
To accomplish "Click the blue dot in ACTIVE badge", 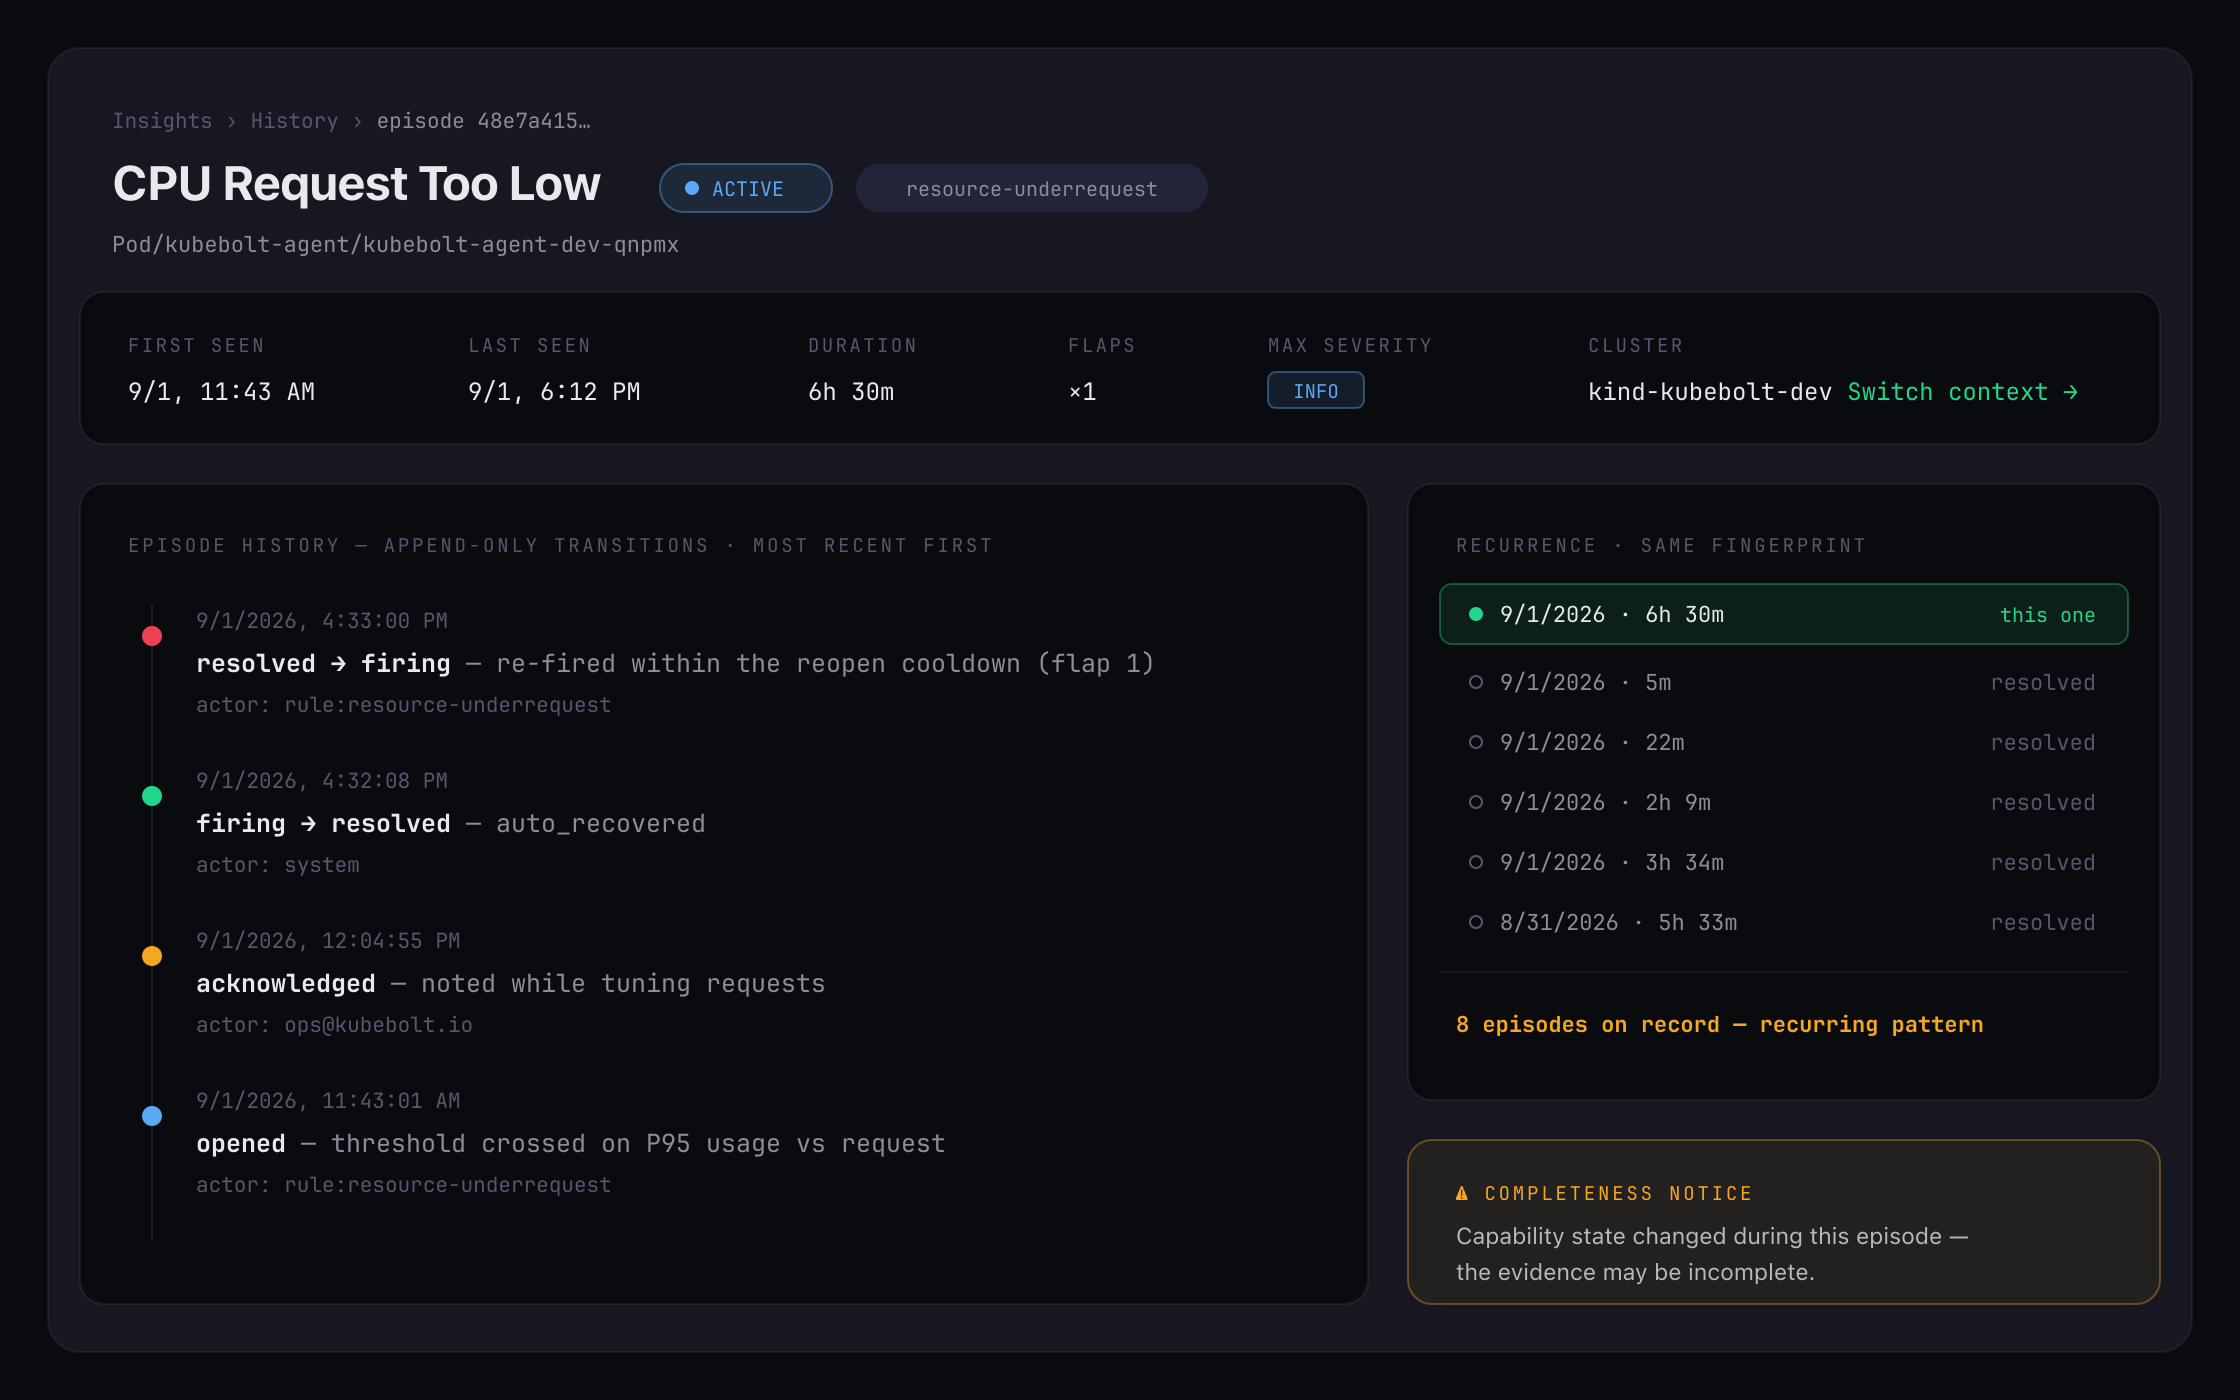I will (691, 188).
